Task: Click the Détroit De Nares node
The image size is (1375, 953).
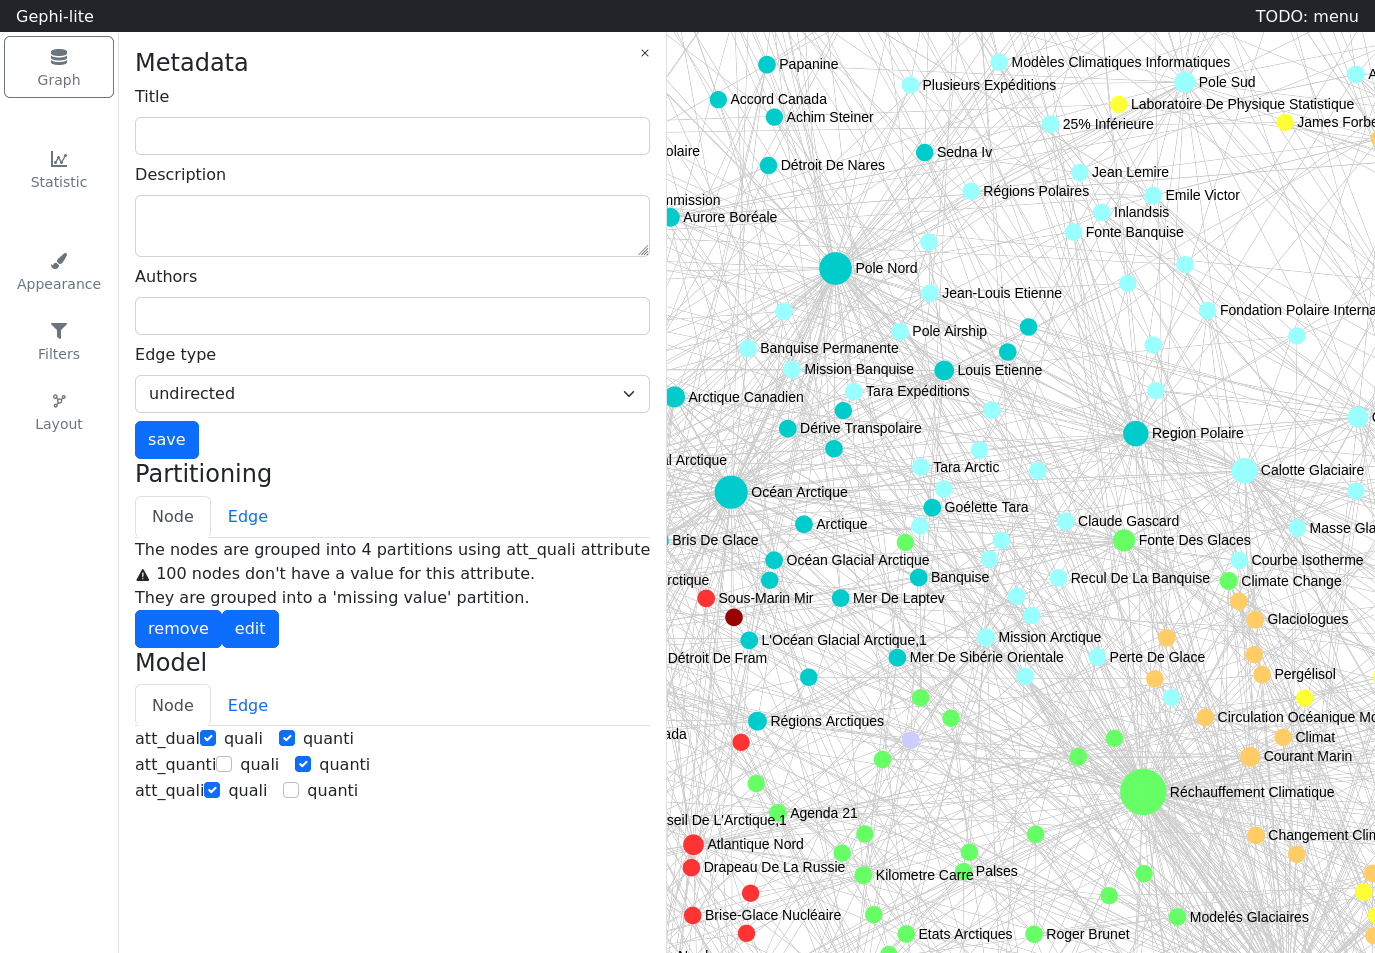Action: (x=768, y=165)
